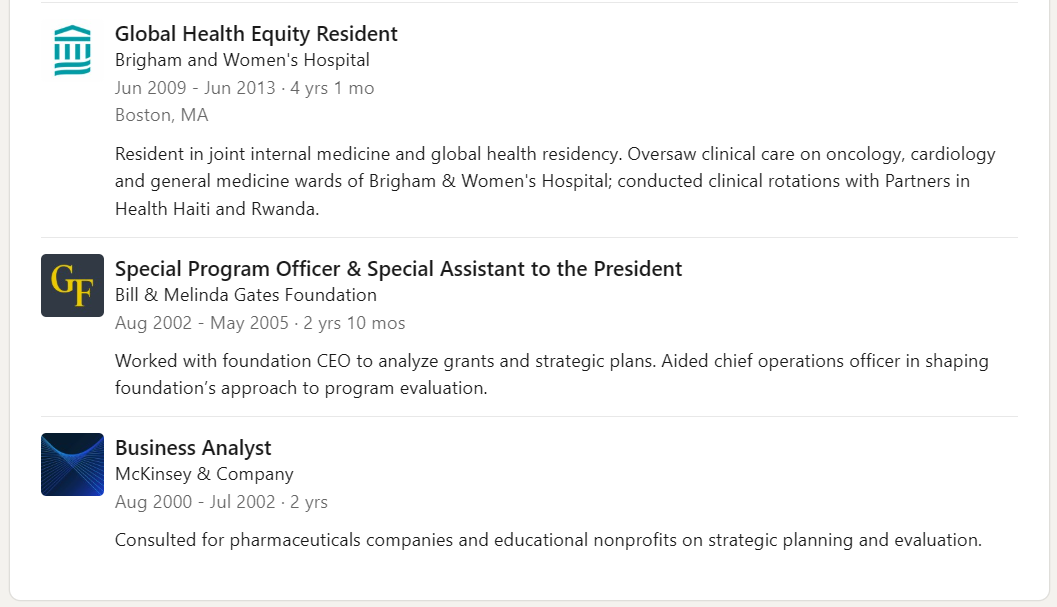
Task: Click the description about foundation CEO grants
Action: pyautogui.click(x=551, y=374)
